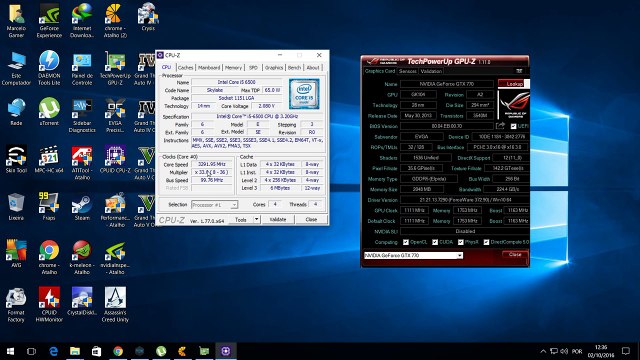Click Close button in CPU-Z footer
The image size is (640, 360).
point(311,219)
